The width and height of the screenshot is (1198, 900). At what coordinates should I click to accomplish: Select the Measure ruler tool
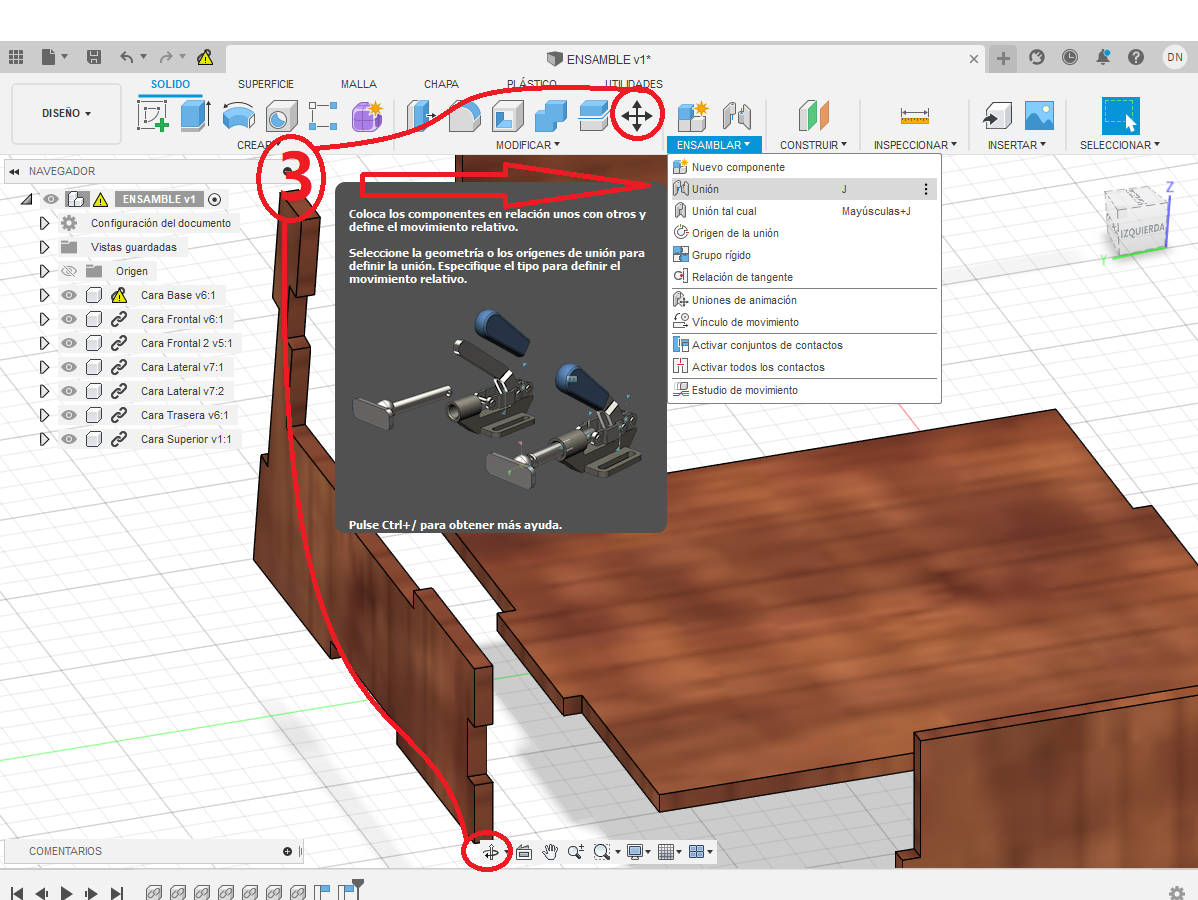point(915,116)
